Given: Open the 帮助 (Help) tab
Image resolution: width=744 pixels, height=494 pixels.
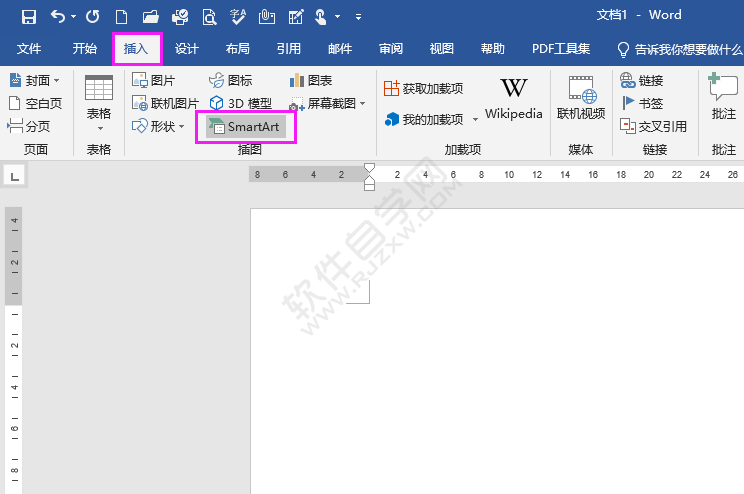Looking at the screenshot, I should point(493,49).
